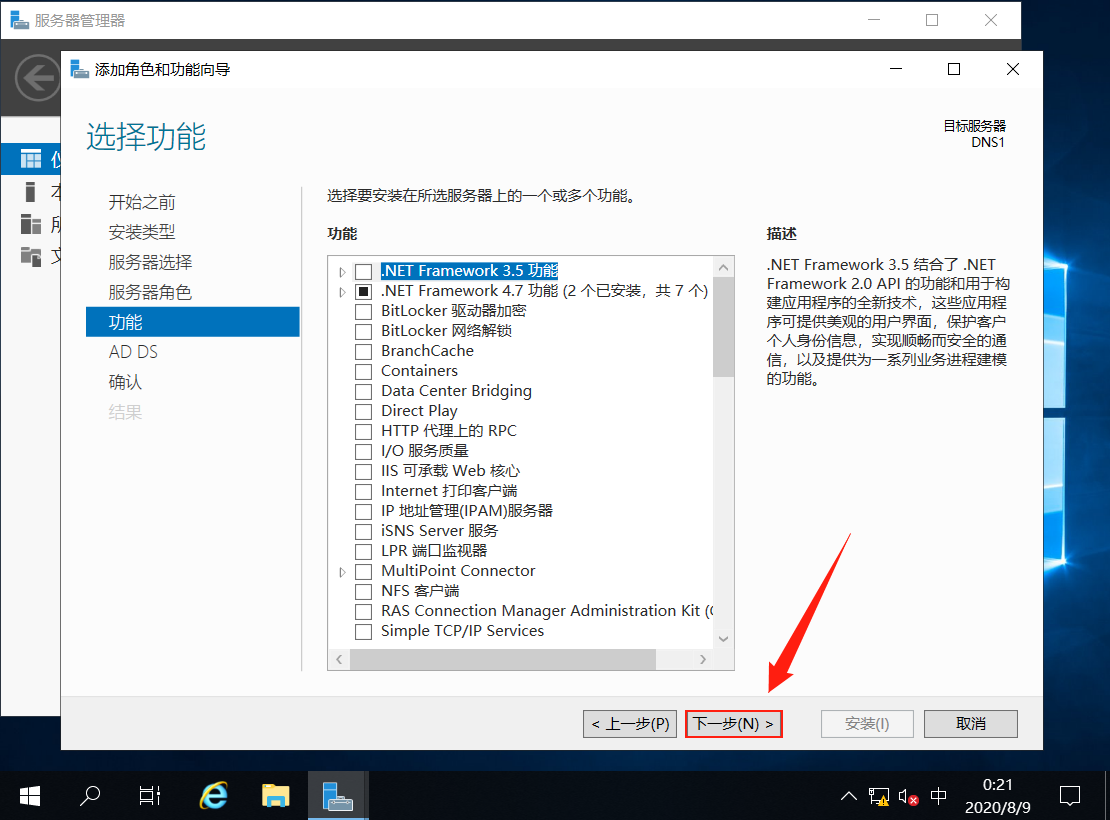Click feature list scroll down arrow
The image size is (1110, 820).
pos(723,639)
